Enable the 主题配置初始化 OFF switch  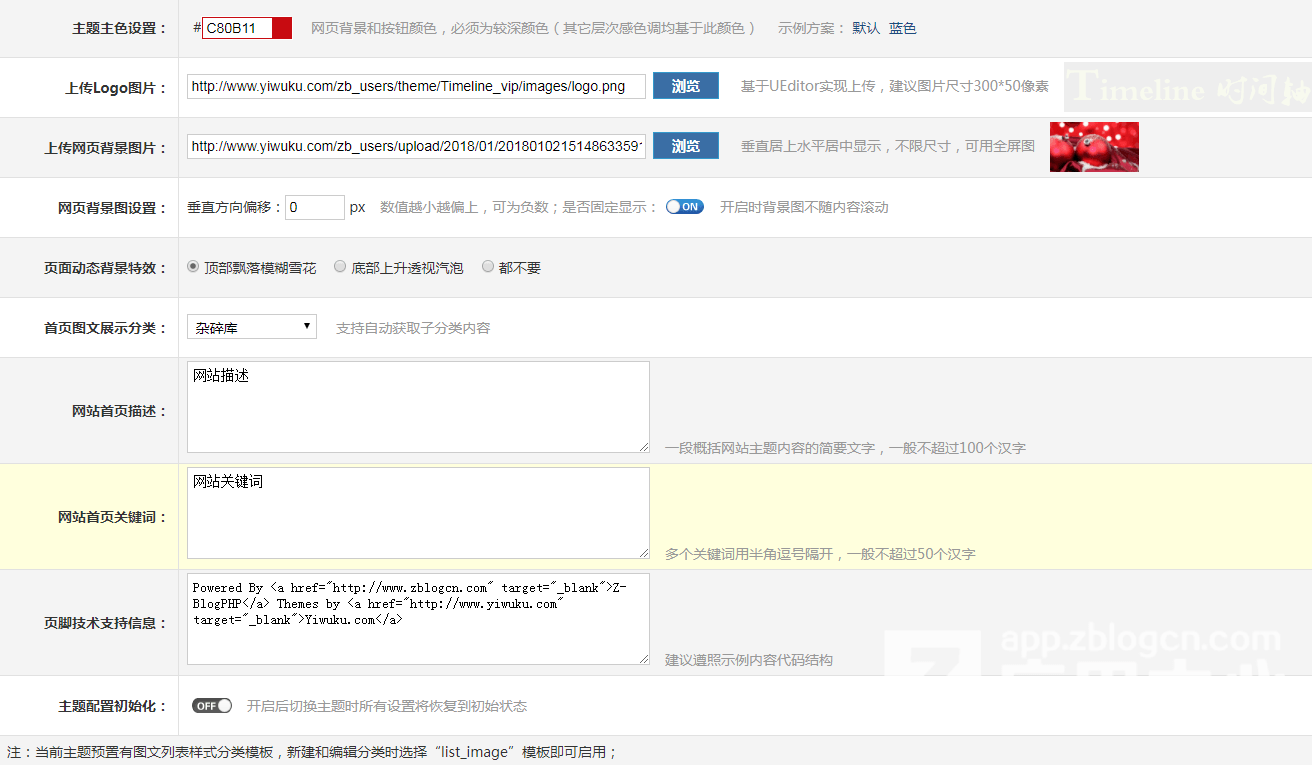pos(212,706)
